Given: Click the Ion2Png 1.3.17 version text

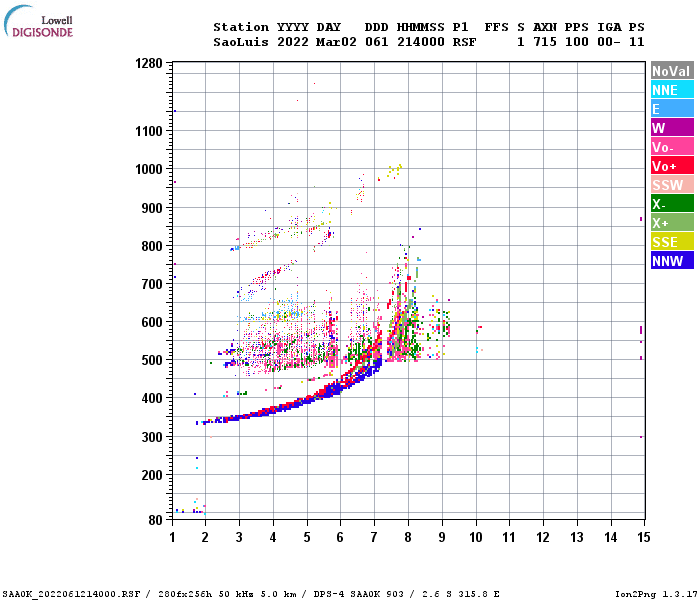Looking at the screenshot, I should point(656,594).
